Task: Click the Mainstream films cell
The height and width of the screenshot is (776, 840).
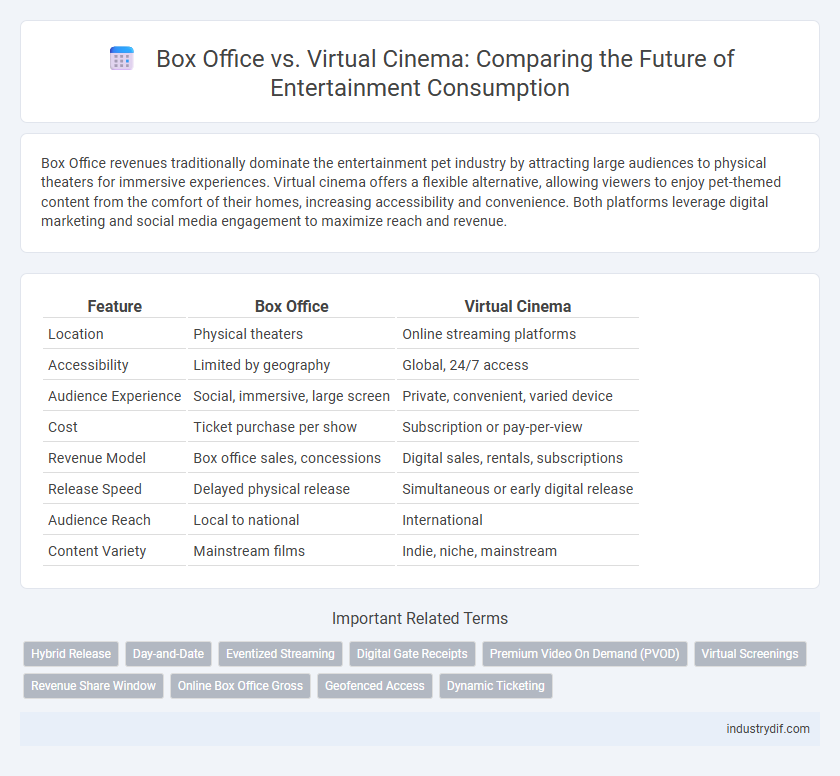Action: coord(291,552)
